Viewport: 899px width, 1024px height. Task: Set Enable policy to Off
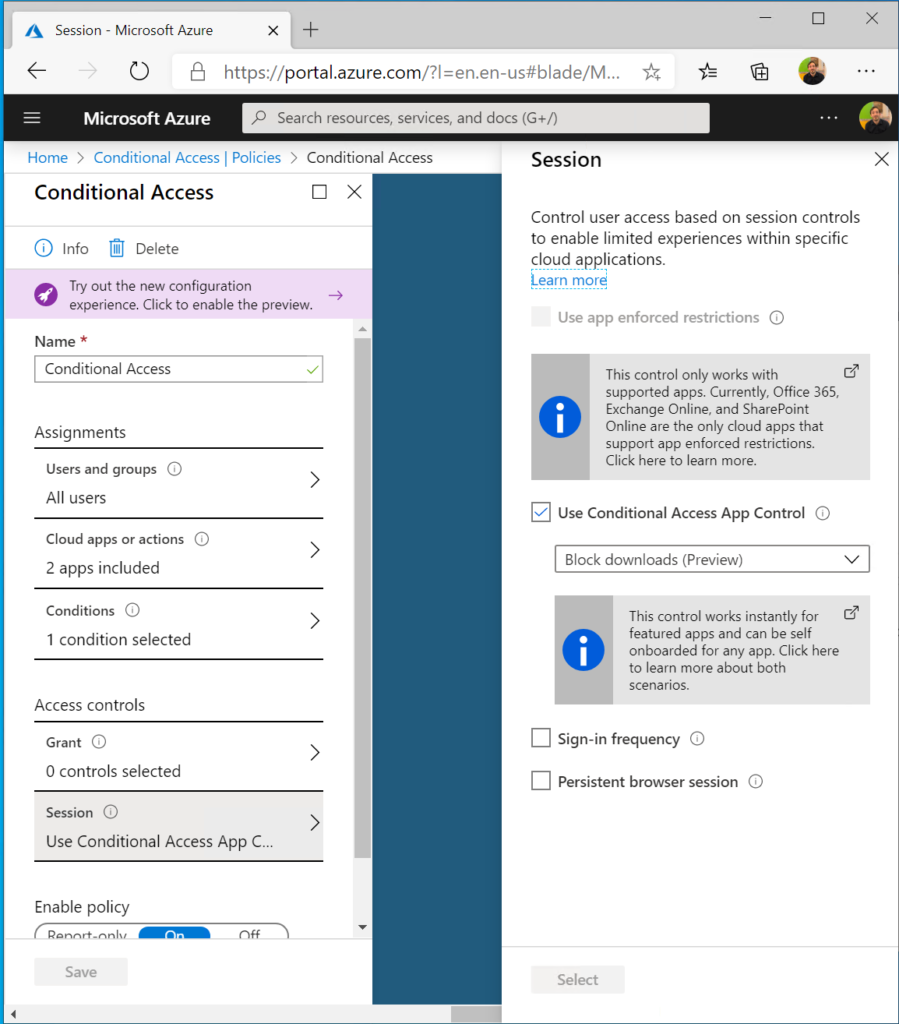[x=249, y=933]
